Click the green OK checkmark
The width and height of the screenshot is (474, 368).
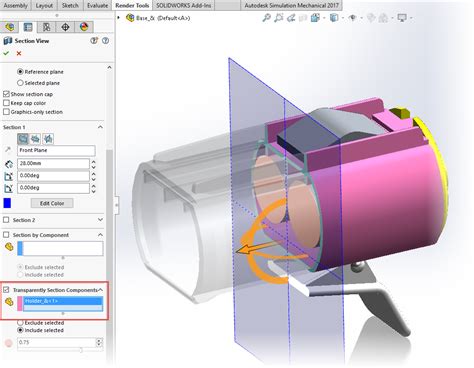point(6,53)
